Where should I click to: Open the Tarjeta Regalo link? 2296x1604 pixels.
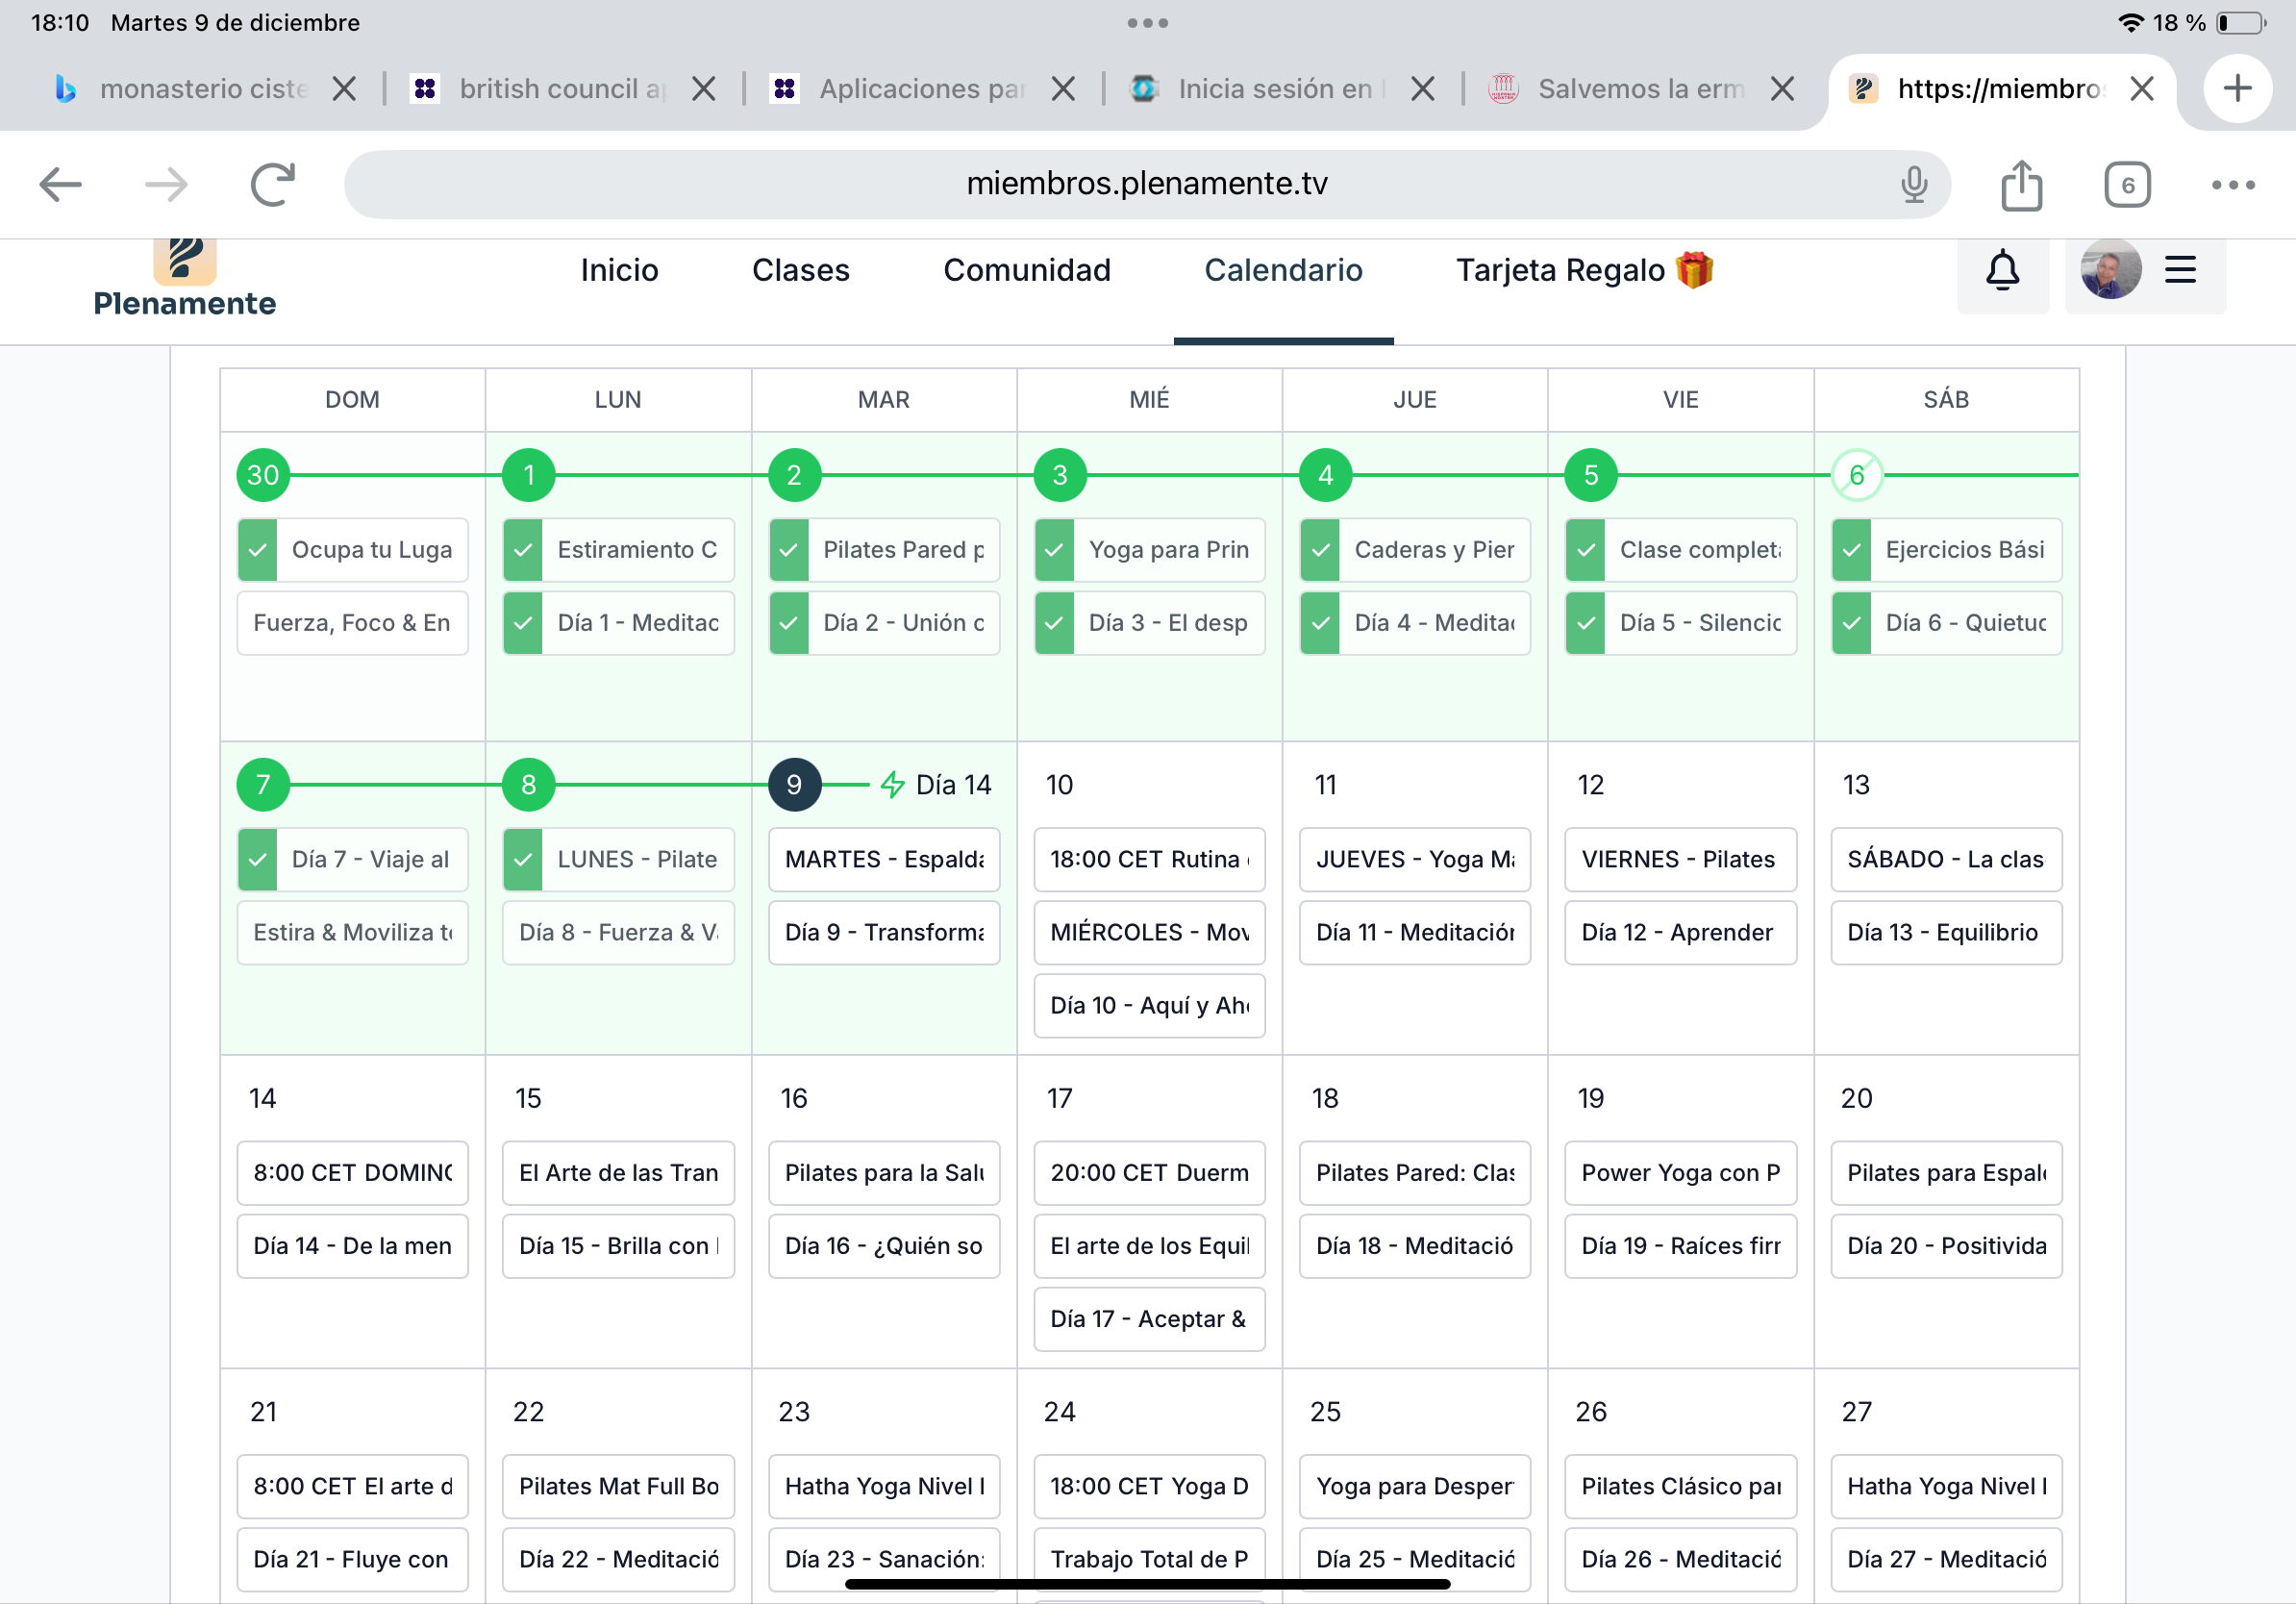[x=1583, y=270]
